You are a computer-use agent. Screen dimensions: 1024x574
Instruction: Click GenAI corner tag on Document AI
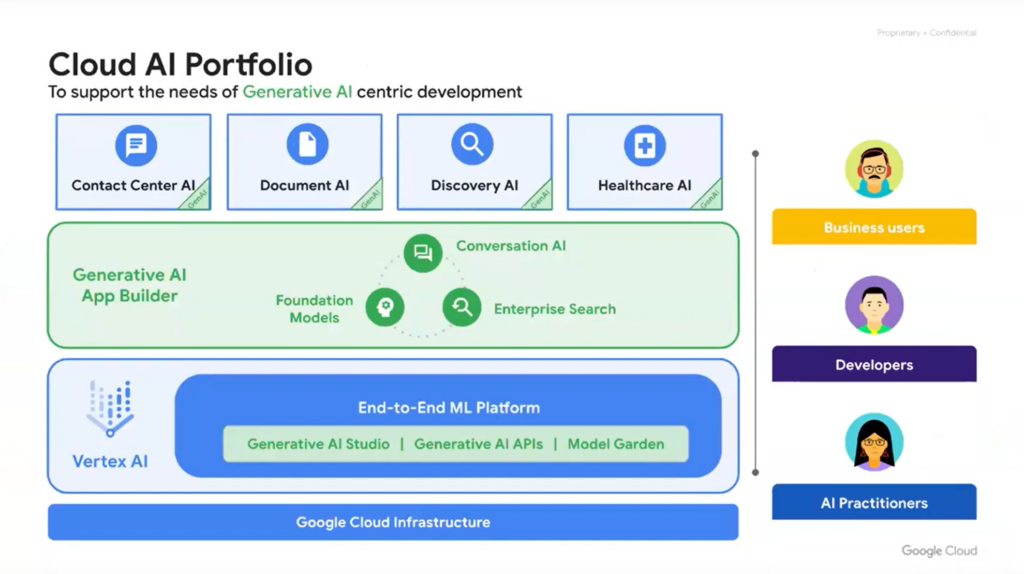click(369, 197)
